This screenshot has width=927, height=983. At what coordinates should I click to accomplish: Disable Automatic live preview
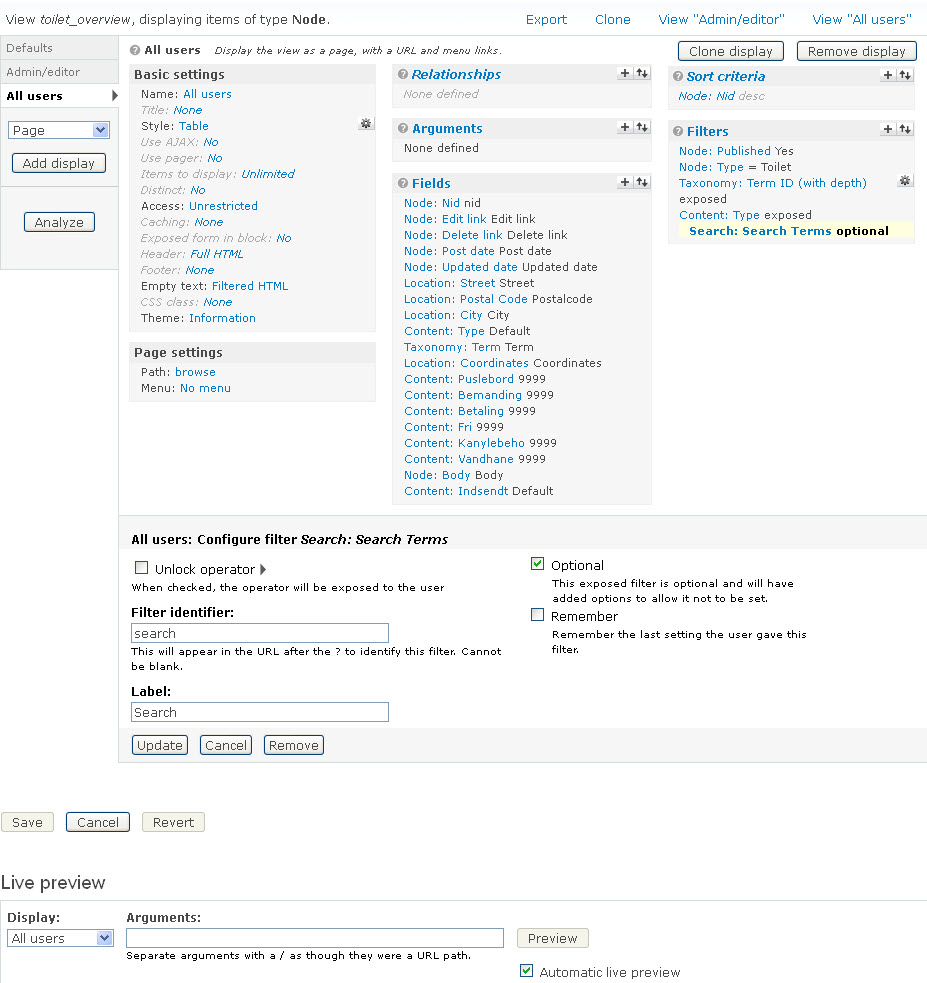pyautogui.click(x=525, y=971)
